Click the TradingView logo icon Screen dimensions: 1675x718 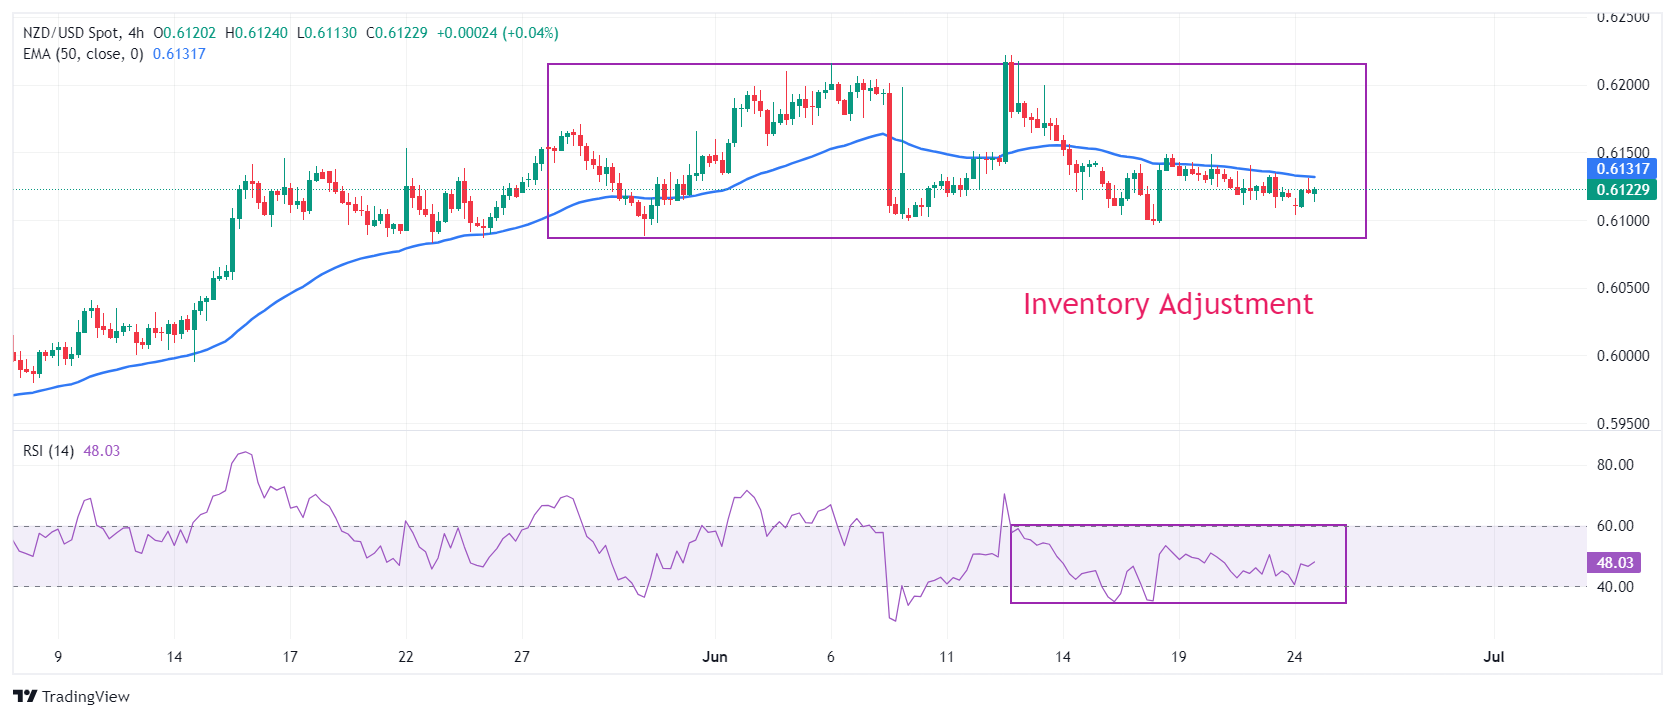point(25,696)
